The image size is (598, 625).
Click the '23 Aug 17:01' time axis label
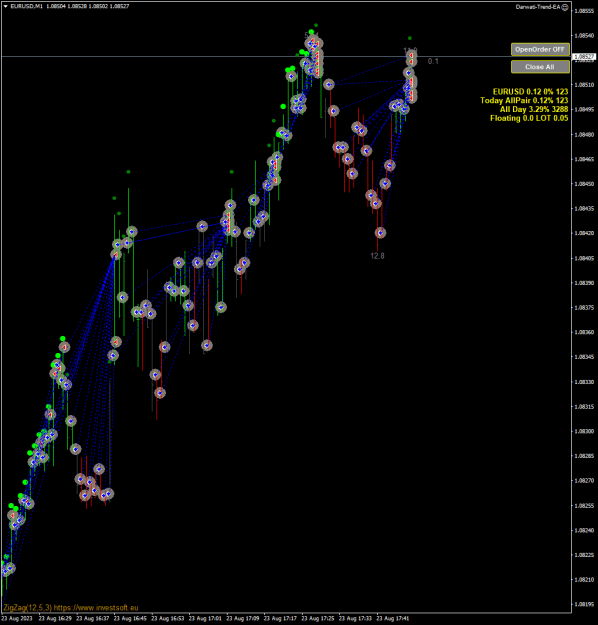tap(205, 619)
